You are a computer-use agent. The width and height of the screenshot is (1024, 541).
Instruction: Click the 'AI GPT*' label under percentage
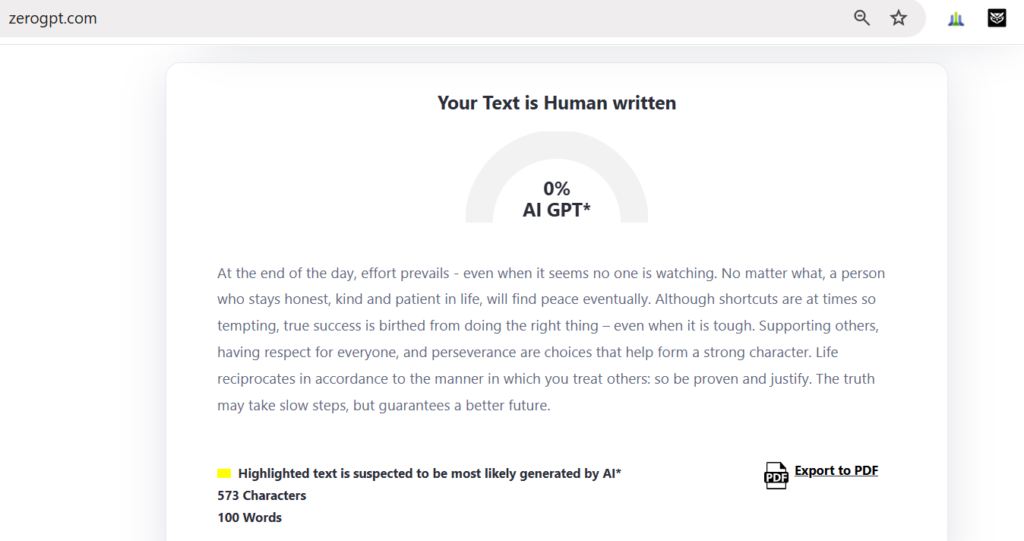[556, 210]
